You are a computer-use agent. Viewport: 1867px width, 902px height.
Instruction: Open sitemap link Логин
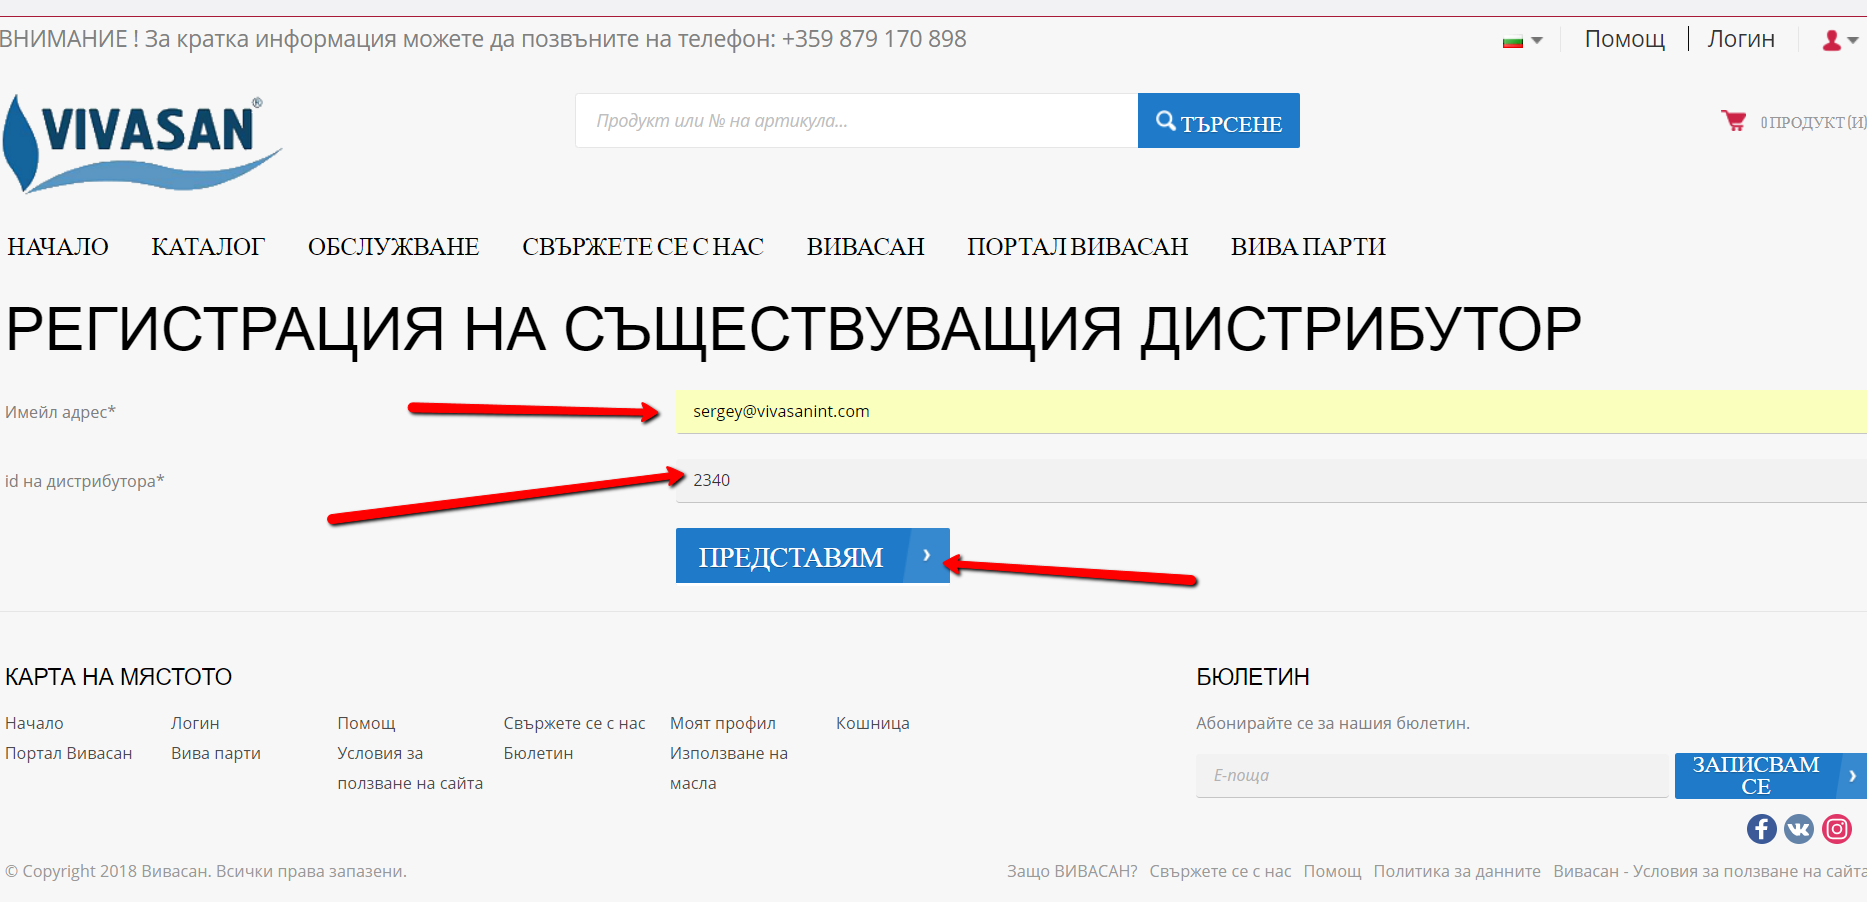195,723
